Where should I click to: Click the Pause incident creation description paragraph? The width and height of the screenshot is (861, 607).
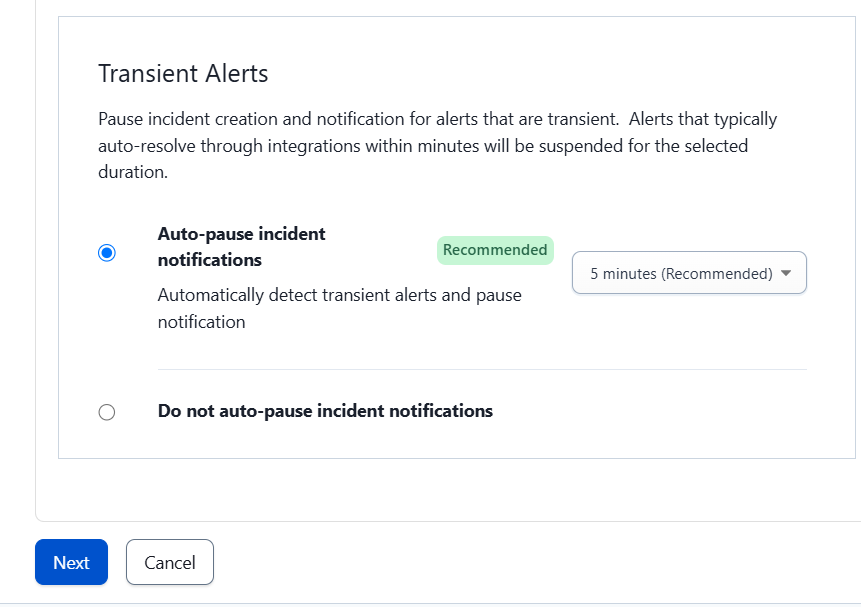pos(438,146)
